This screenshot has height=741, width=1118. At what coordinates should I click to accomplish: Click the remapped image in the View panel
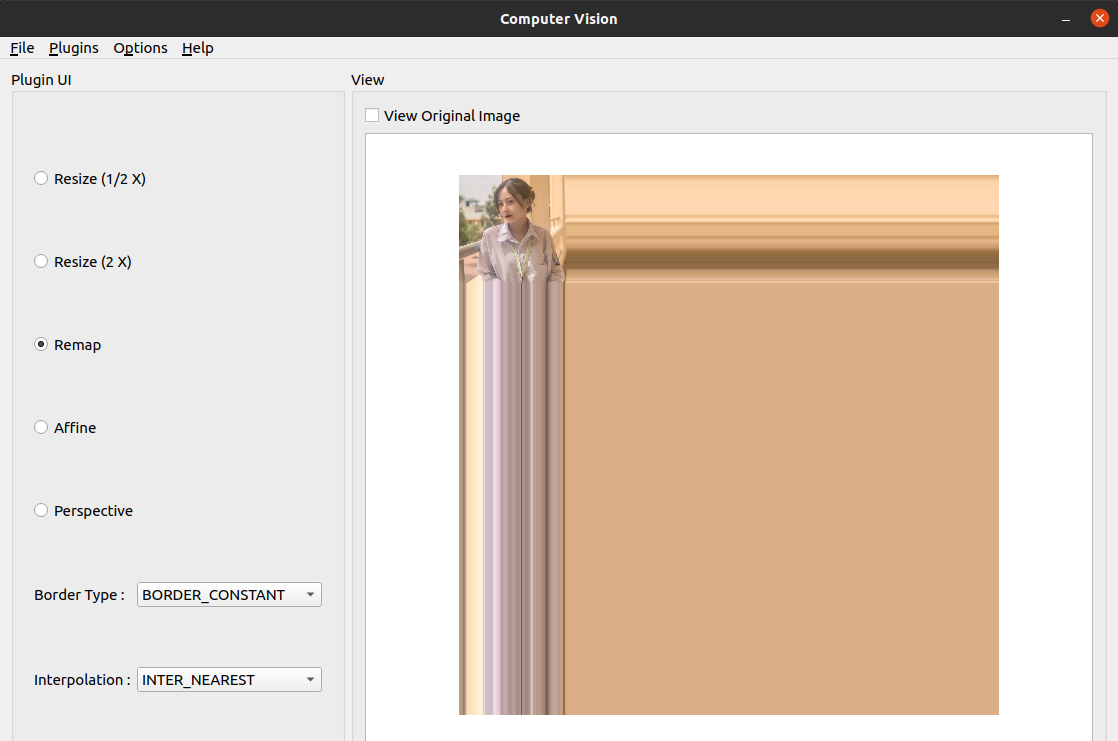coord(729,445)
